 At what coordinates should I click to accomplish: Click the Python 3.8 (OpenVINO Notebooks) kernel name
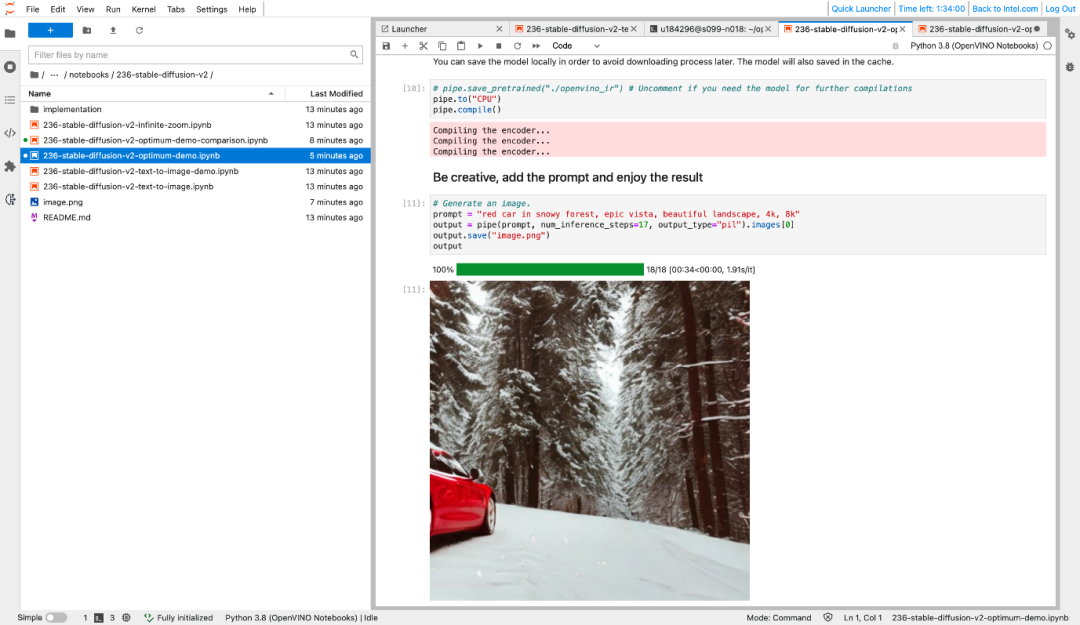974,46
